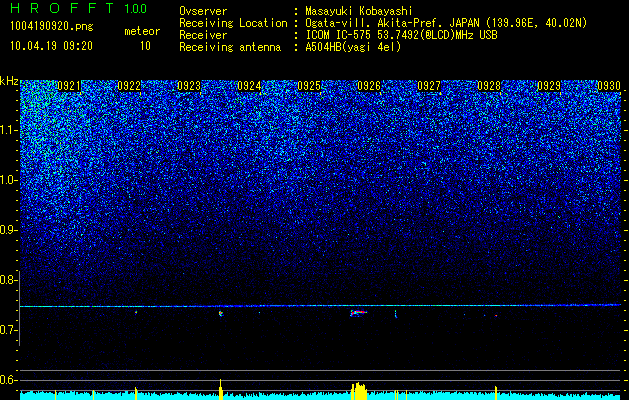This screenshot has width=629, height=400.
Task: Click the 0926 time marker
Action: 369,86
